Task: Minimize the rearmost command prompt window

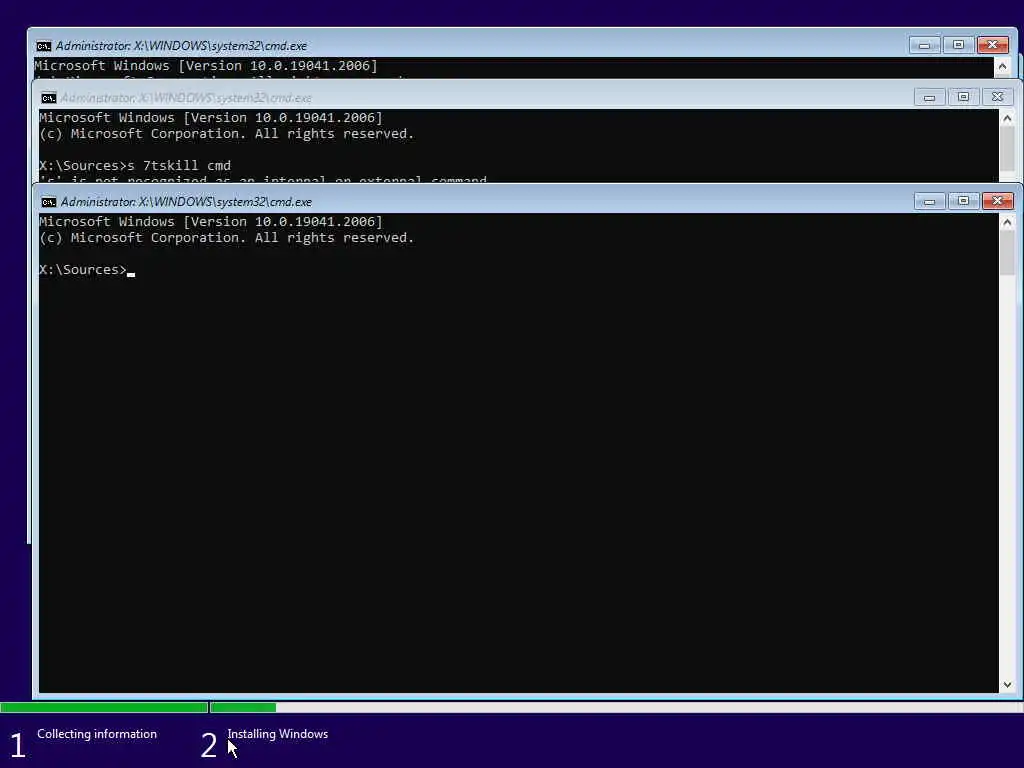Action: tap(924, 45)
